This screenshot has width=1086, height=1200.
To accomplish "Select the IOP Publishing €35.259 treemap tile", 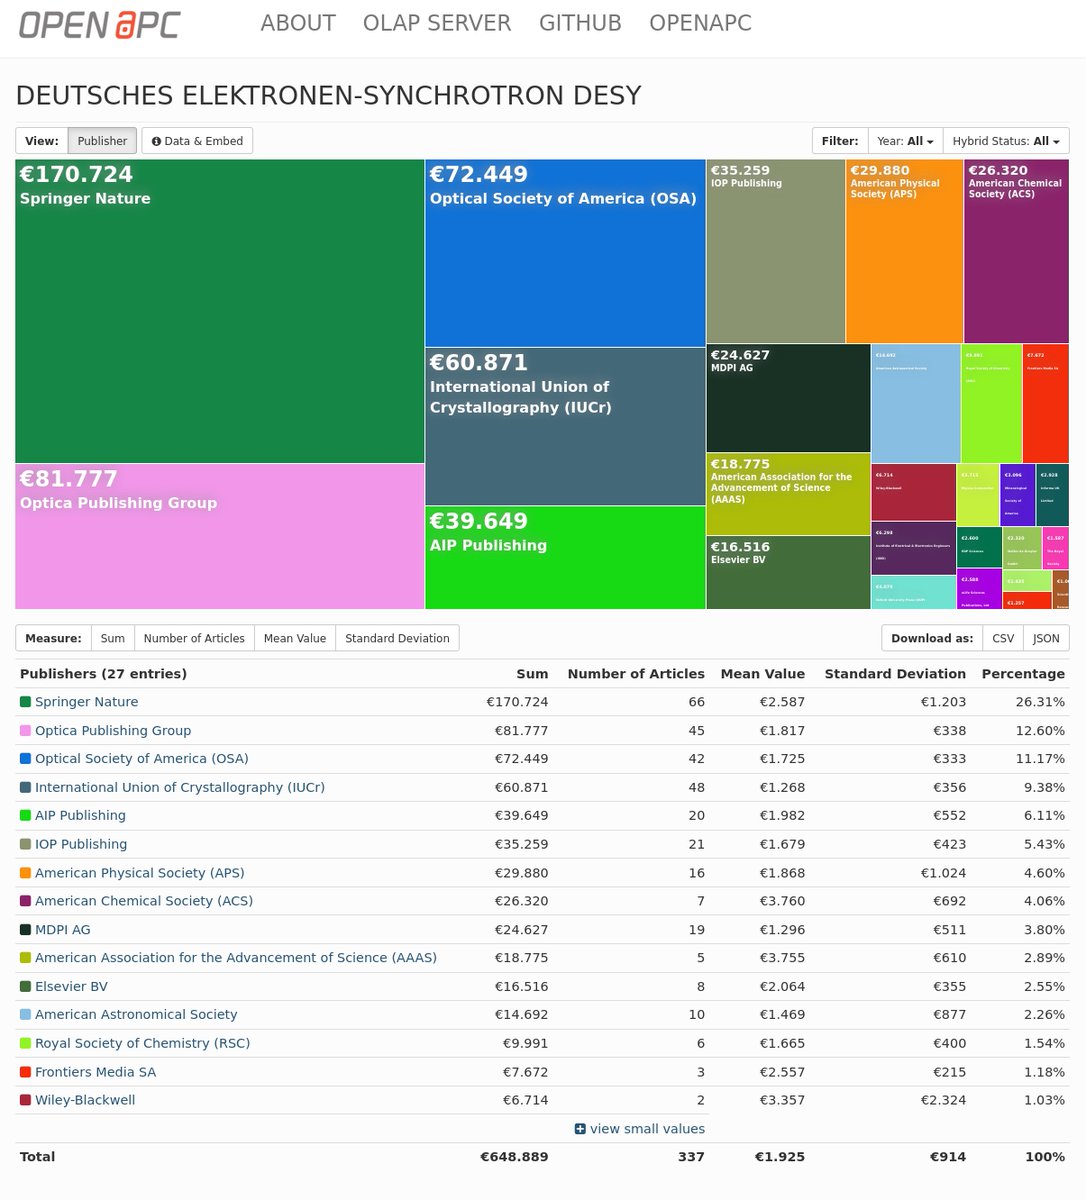I will (x=776, y=251).
